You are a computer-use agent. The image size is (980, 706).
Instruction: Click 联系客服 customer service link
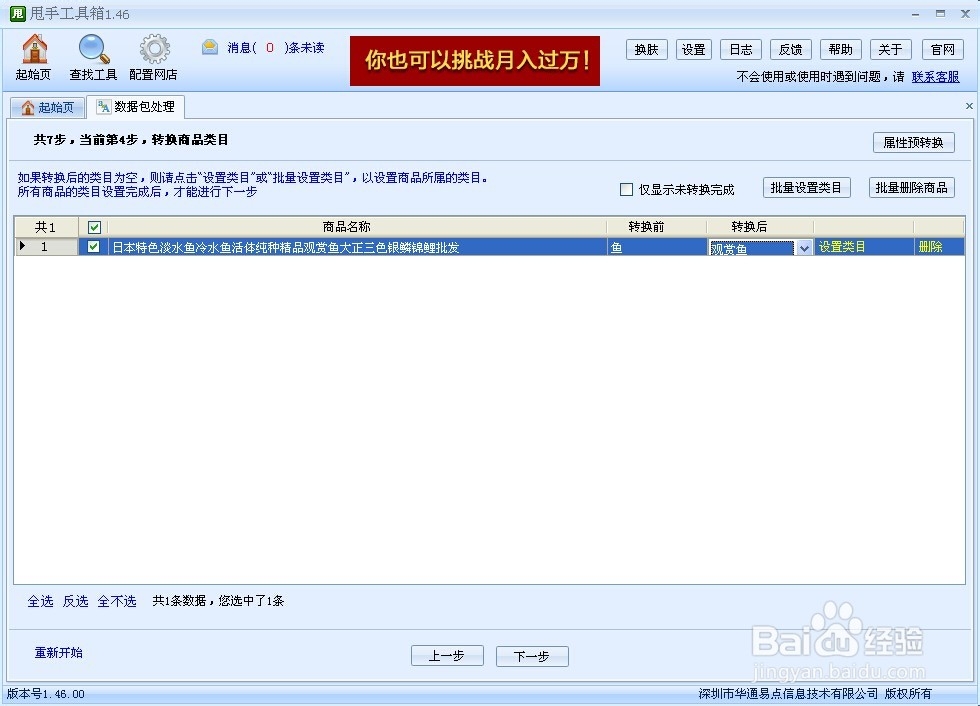(x=936, y=76)
